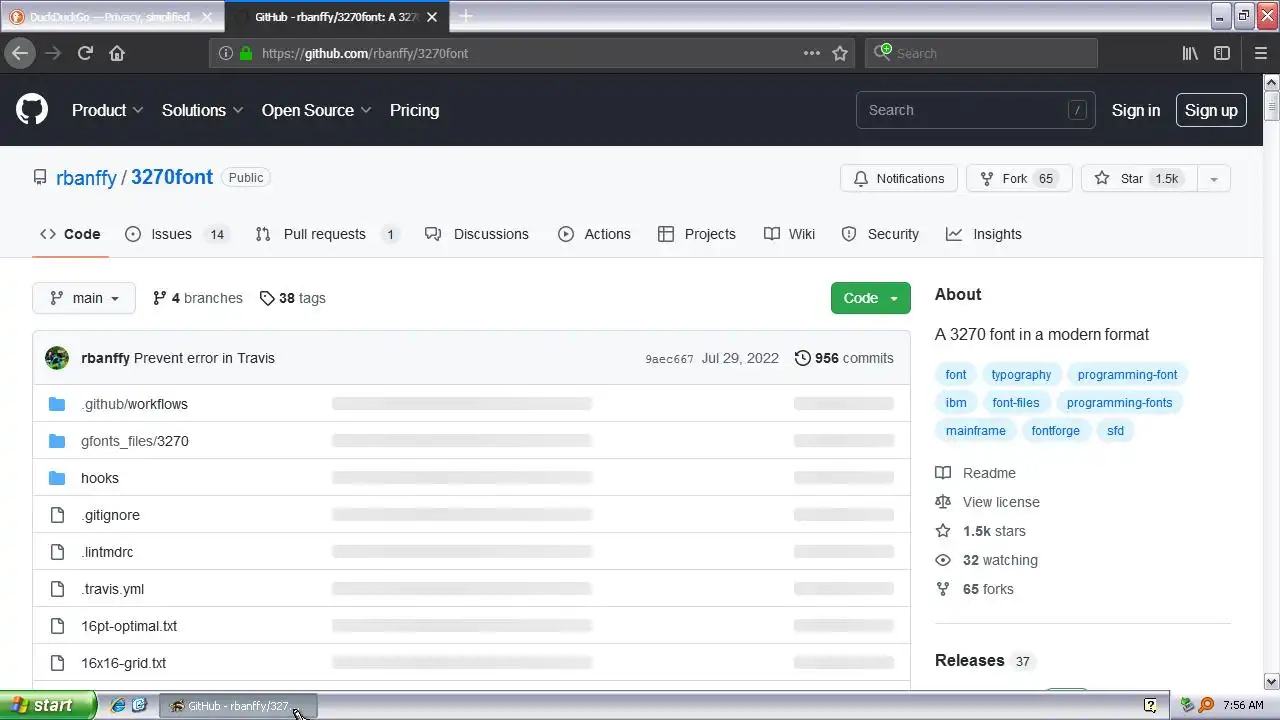Image resolution: width=1280 pixels, height=720 pixels.
Task: Click the license scale icon
Action: [943, 502]
